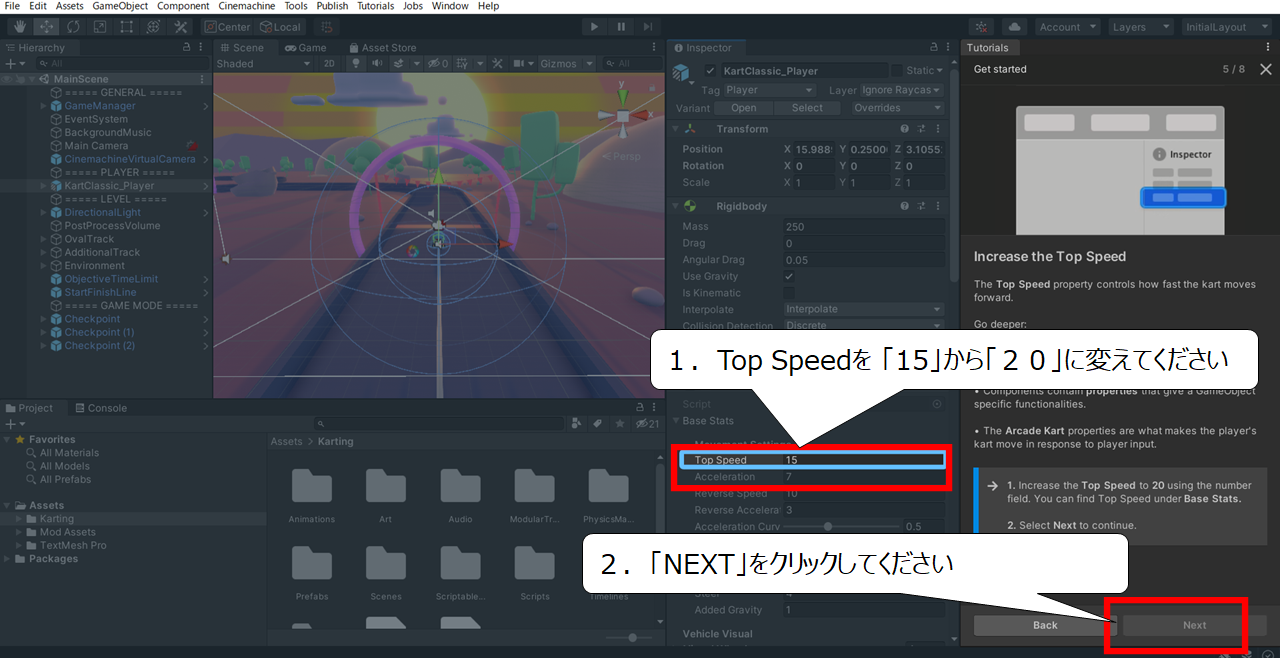Enable the Static checkbox
Viewport: 1280px width, 658px height.
pyautogui.click(x=897, y=71)
